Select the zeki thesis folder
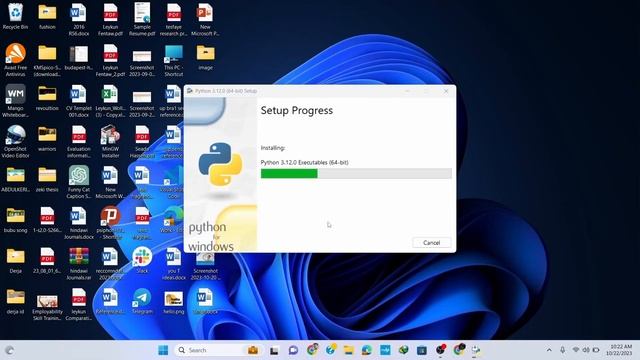Image resolution: width=640 pixels, height=360 pixels. point(47,179)
